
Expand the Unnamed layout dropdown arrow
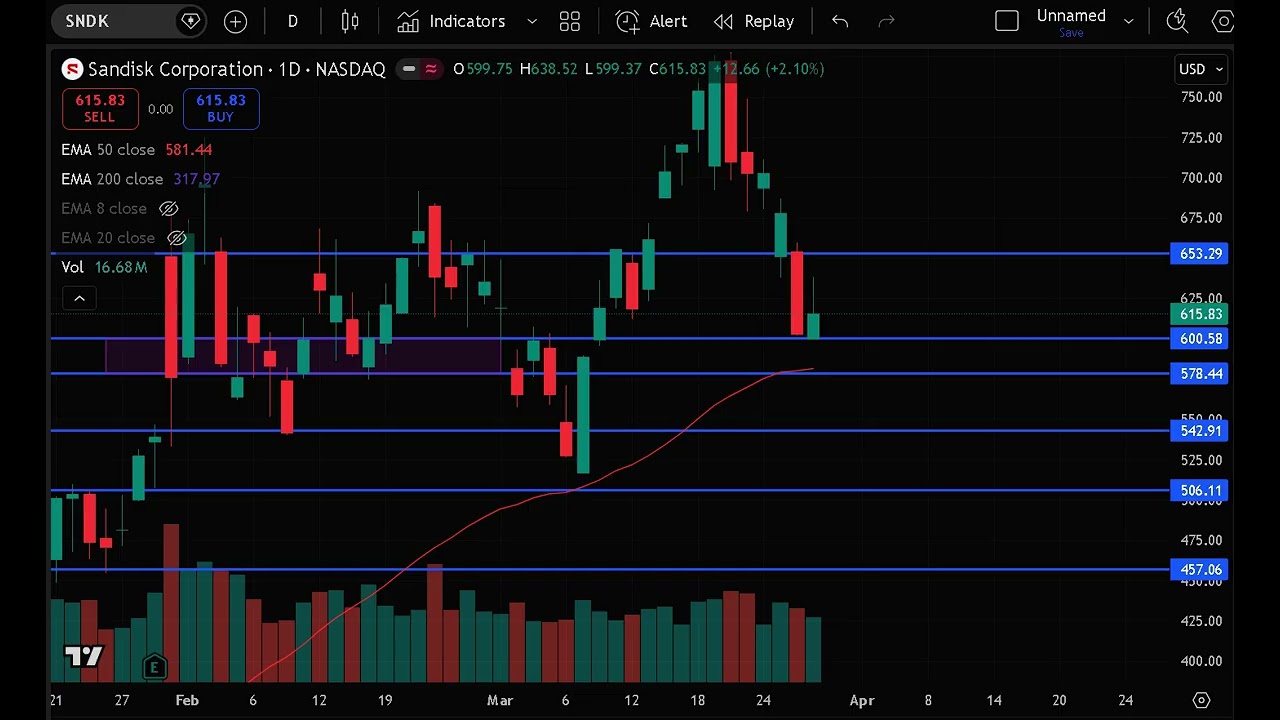[x=1129, y=21]
